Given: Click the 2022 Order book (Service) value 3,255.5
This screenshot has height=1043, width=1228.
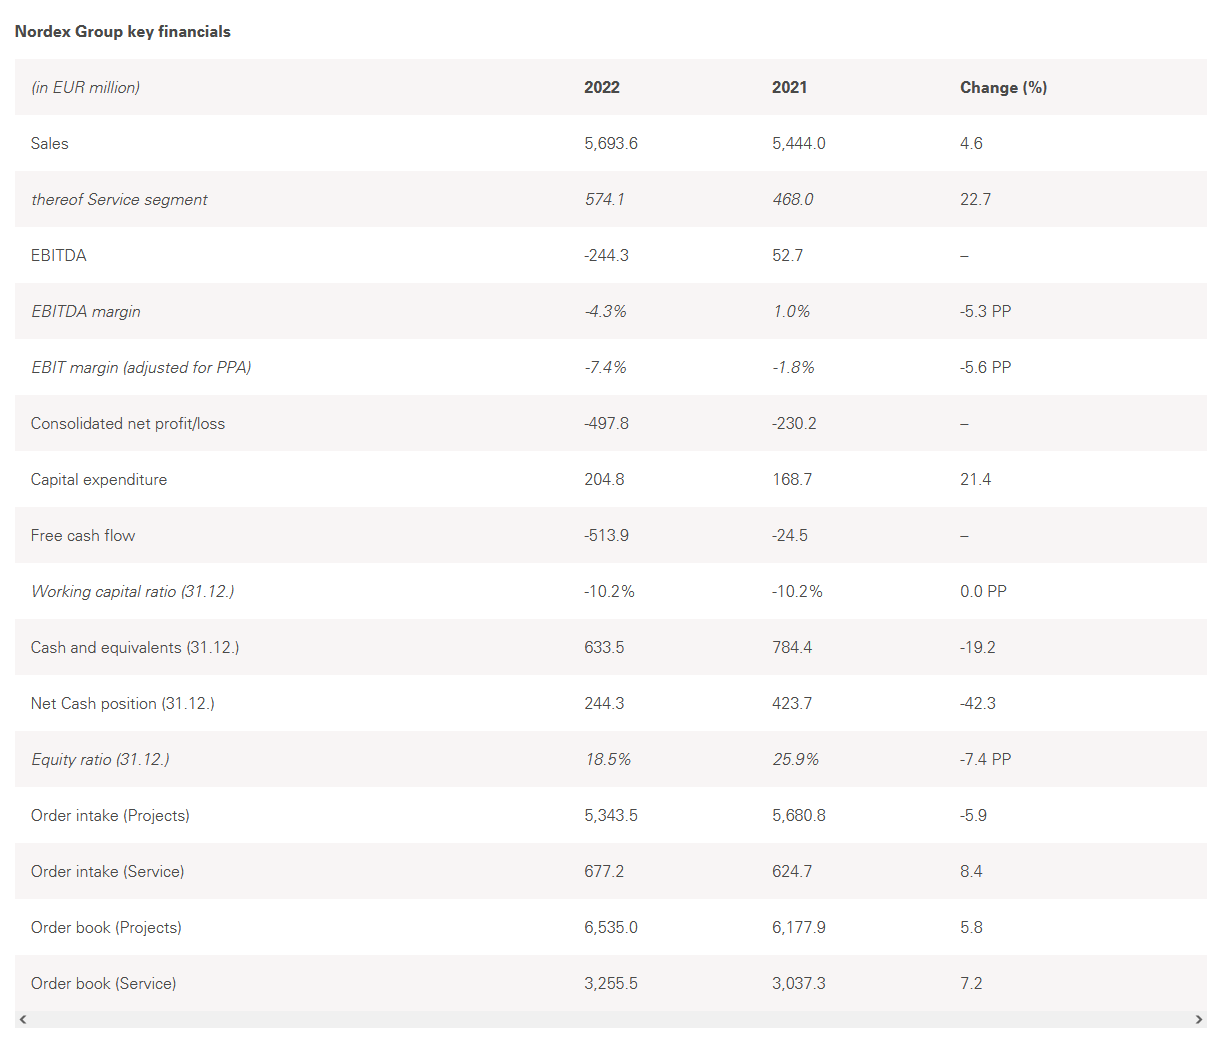Looking at the screenshot, I should click(x=611, y=984).
